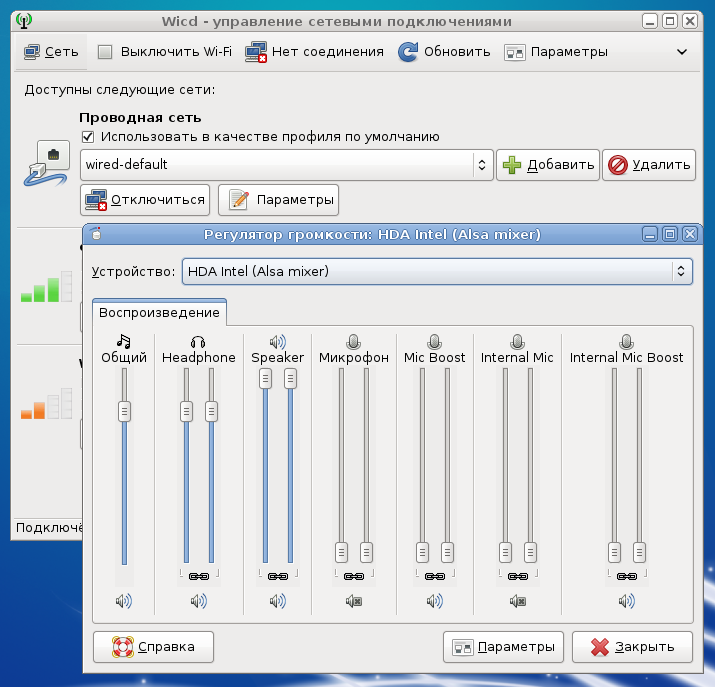Open the Сеть menu in Wicd
Viewport: 715px width, 687px height.
tap(51, 52)
